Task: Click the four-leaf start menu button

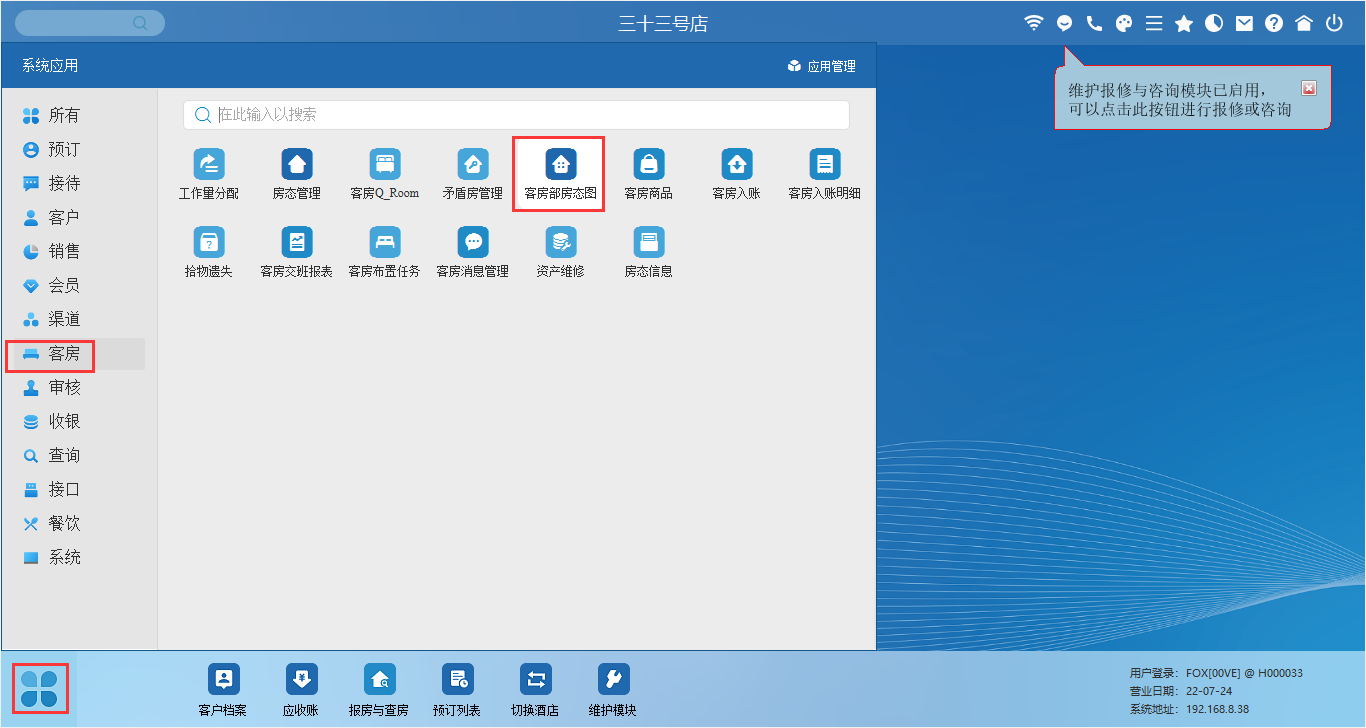Action: point(40,688)
